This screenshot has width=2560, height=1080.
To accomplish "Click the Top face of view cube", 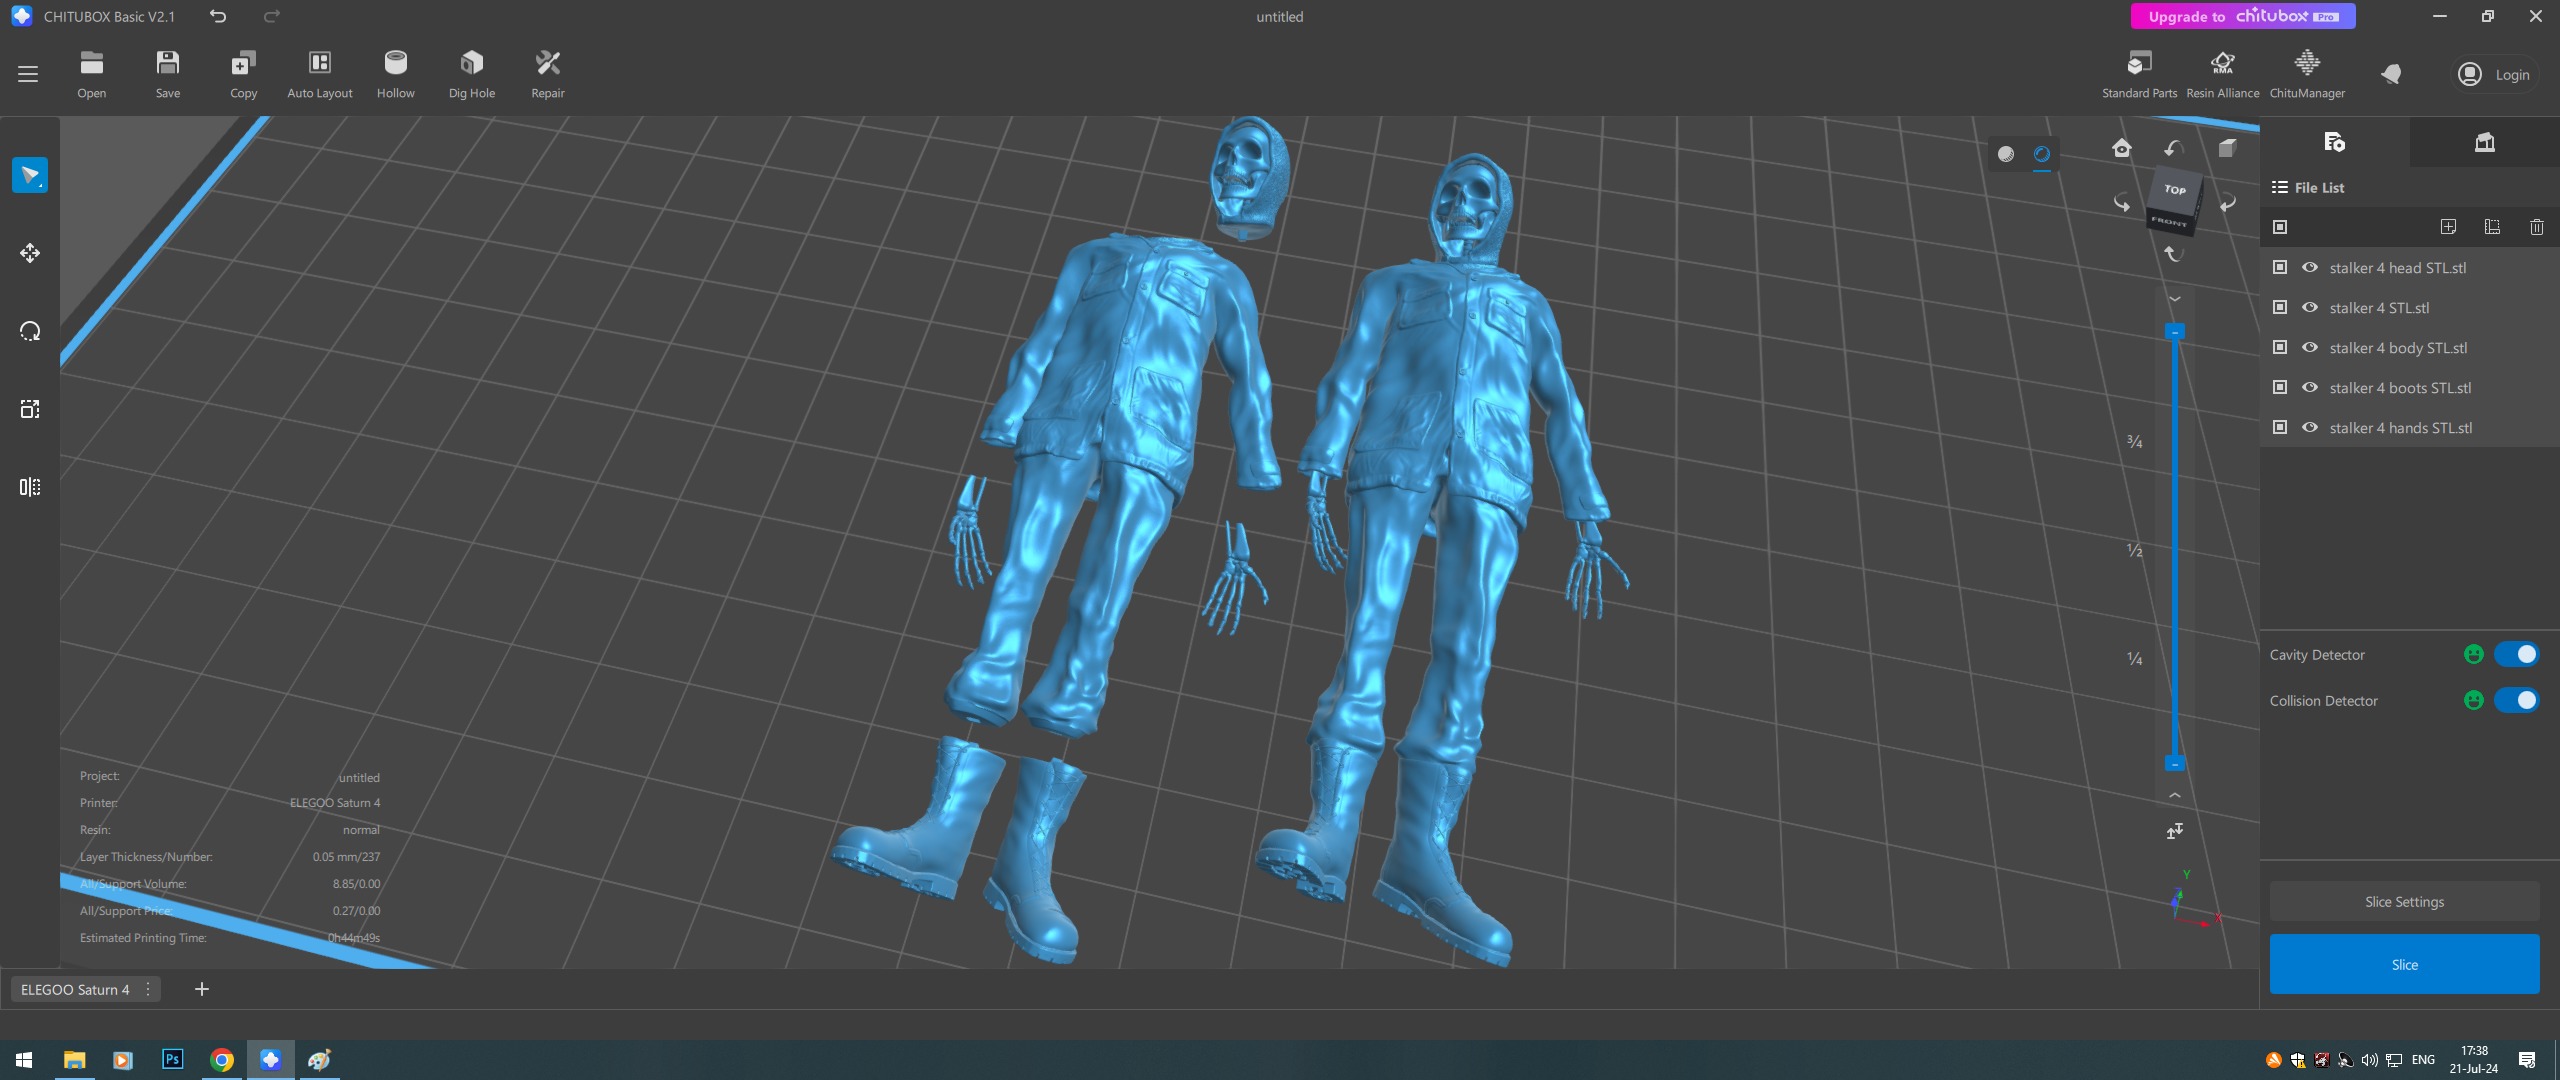I will point(2175,189).
